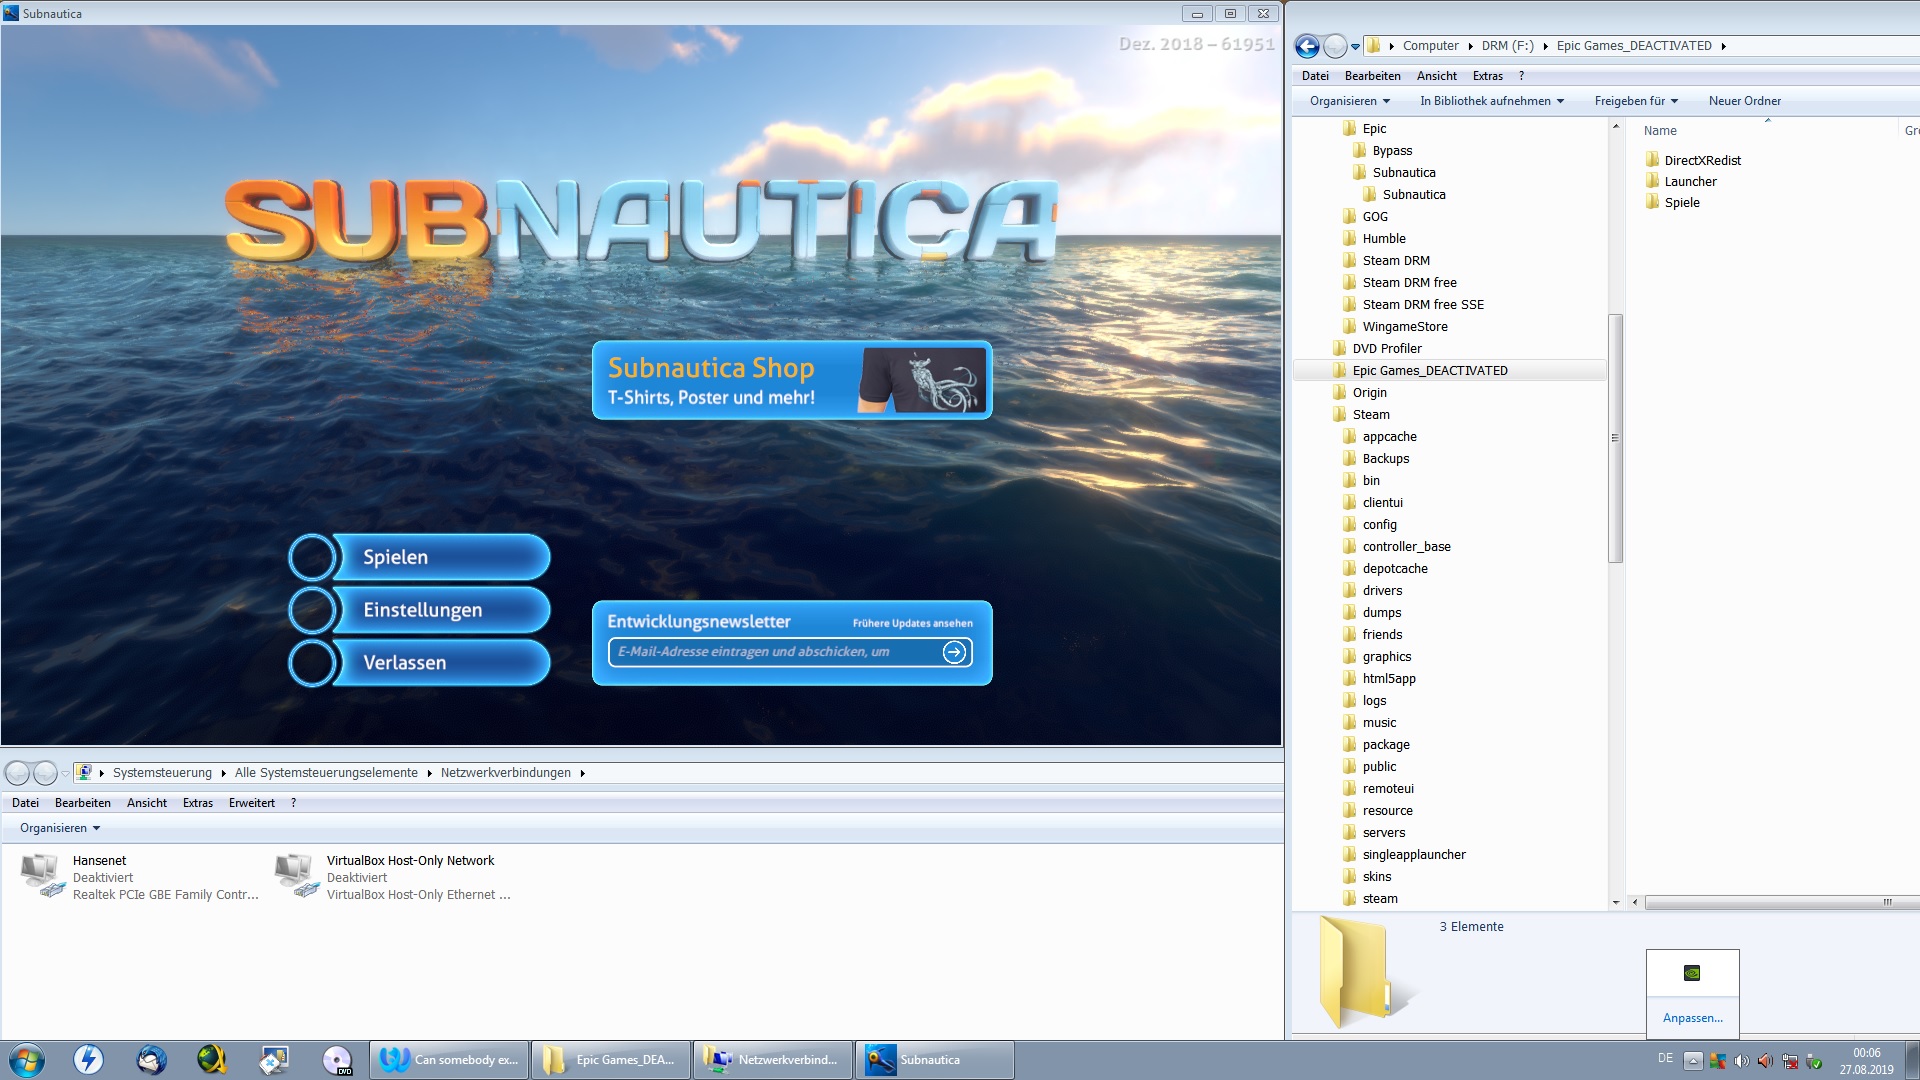The height and width of the screenshot is (1080, 1920).
Task: Open Datei menu in Epic Games explorer
Action: (x=1315, y=76)
